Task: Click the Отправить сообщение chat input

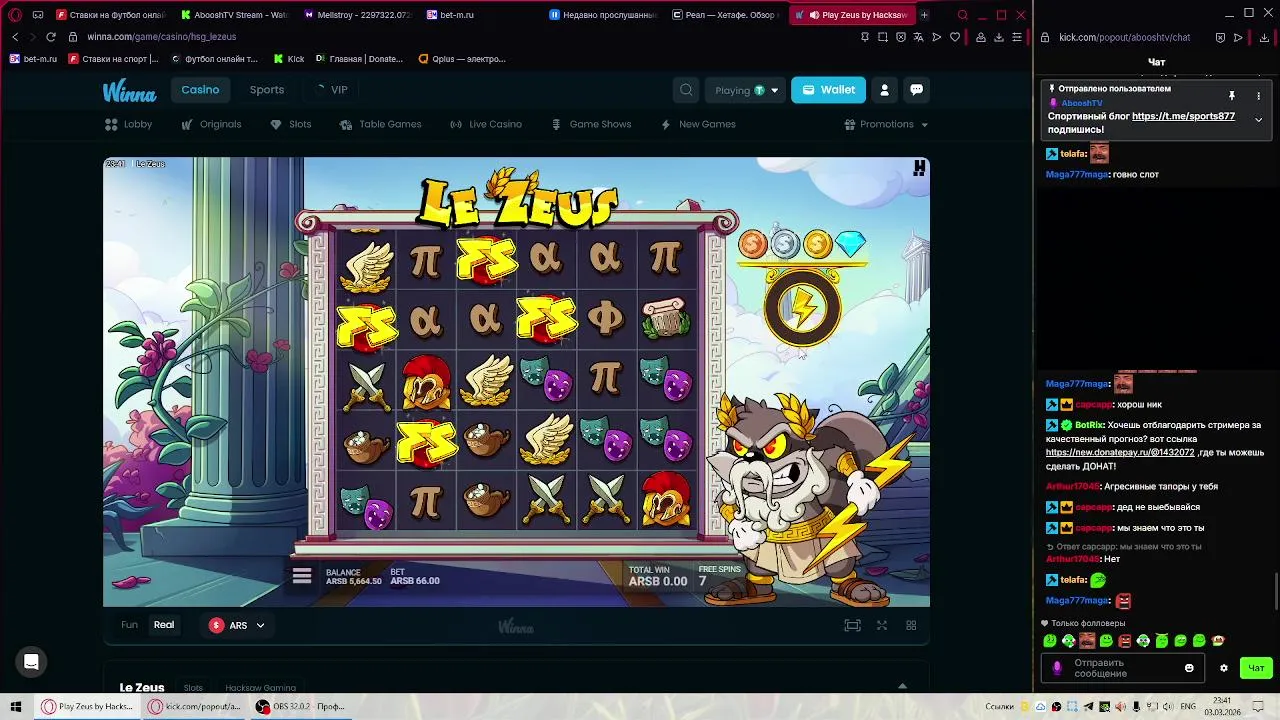Action: coord(1120,668)
